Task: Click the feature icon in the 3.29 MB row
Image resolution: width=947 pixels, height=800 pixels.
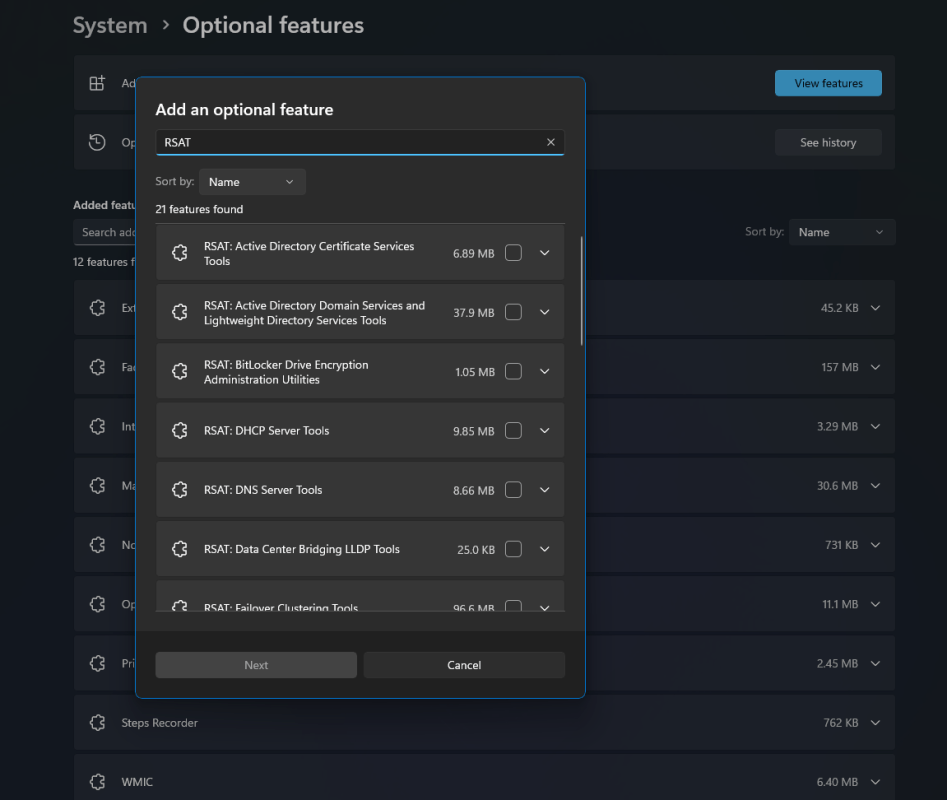Action: [97, 426]
